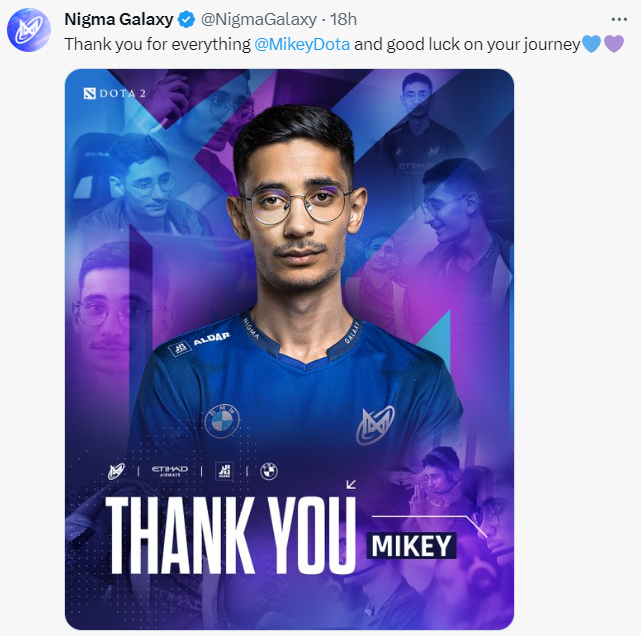Open the @MikeyDota mention link
This screenshot has height=636, width=641.
(302, 44)
